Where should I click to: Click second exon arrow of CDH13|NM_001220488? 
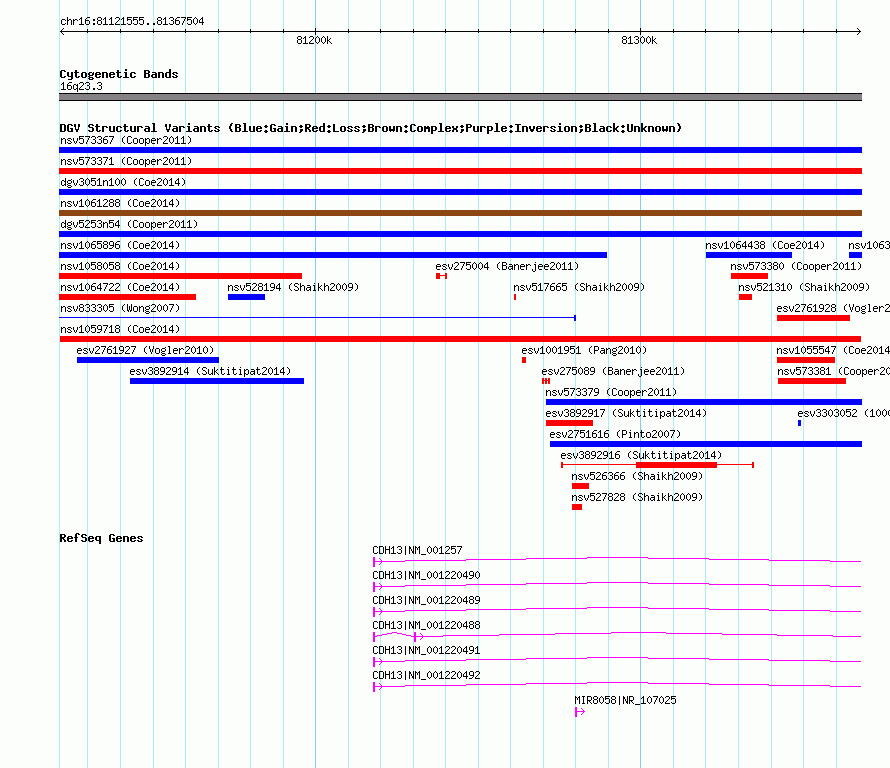coord(418,637)
